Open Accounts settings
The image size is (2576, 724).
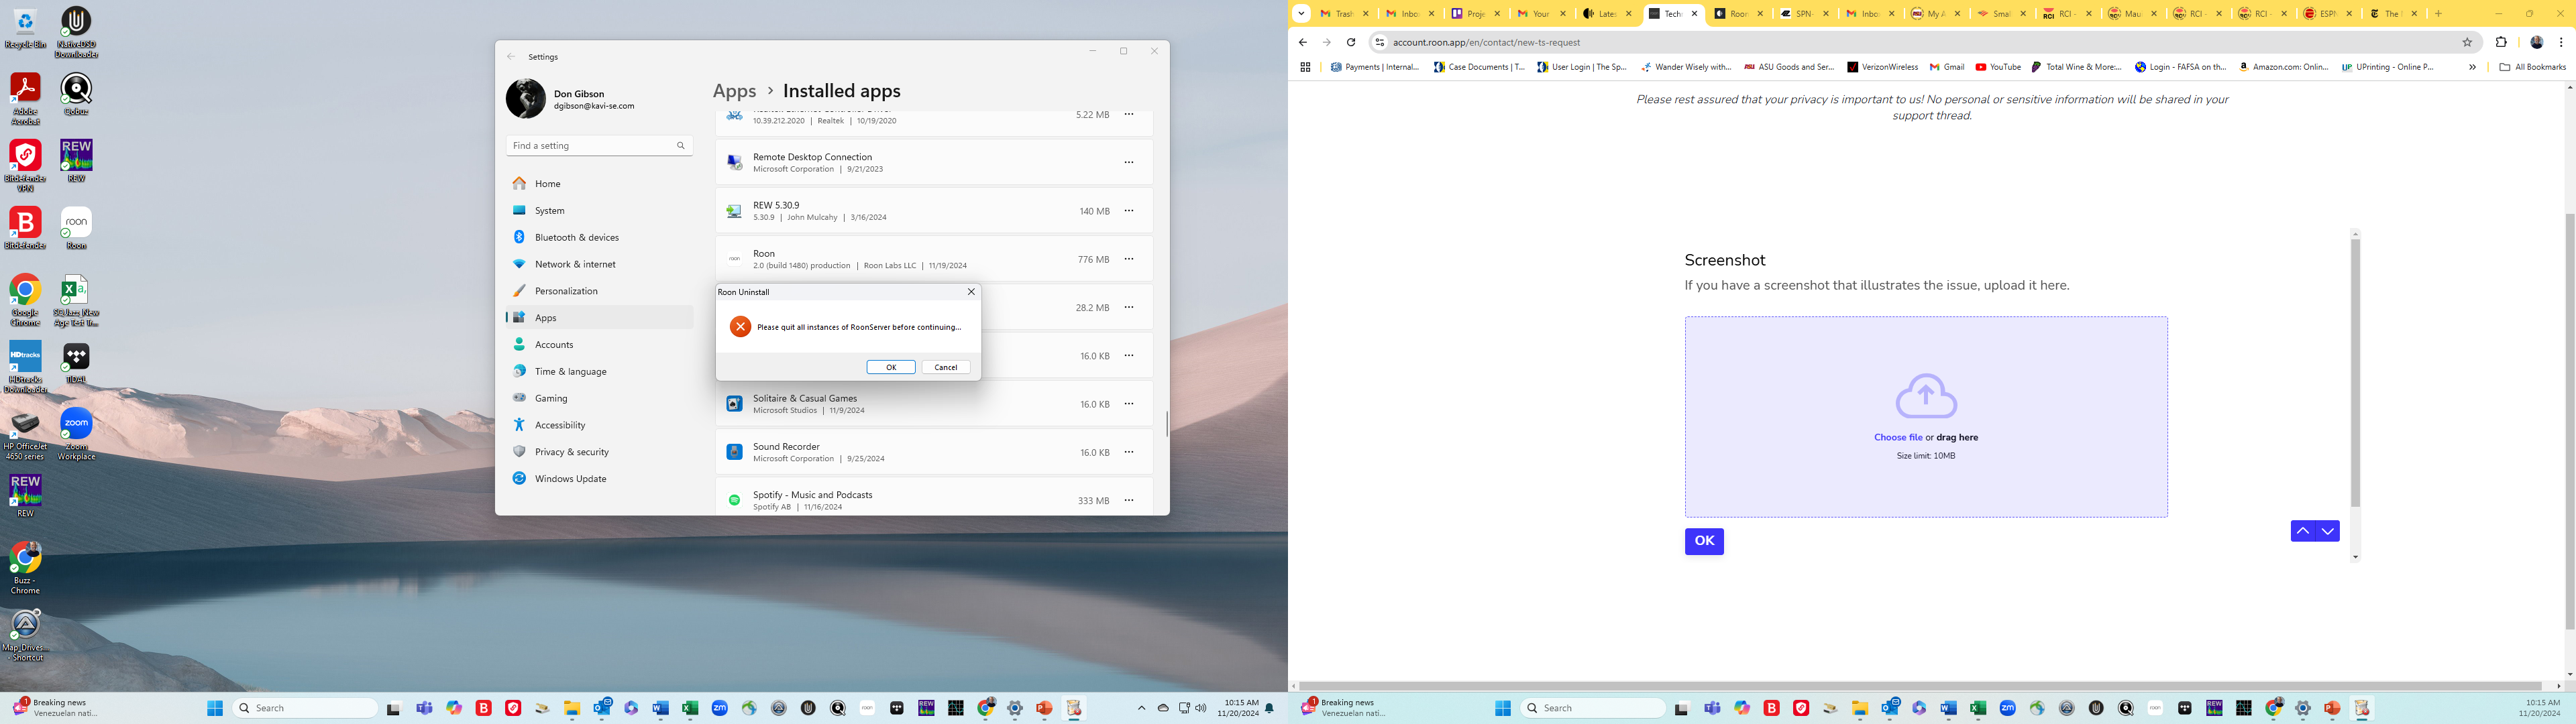coord(599,344)
